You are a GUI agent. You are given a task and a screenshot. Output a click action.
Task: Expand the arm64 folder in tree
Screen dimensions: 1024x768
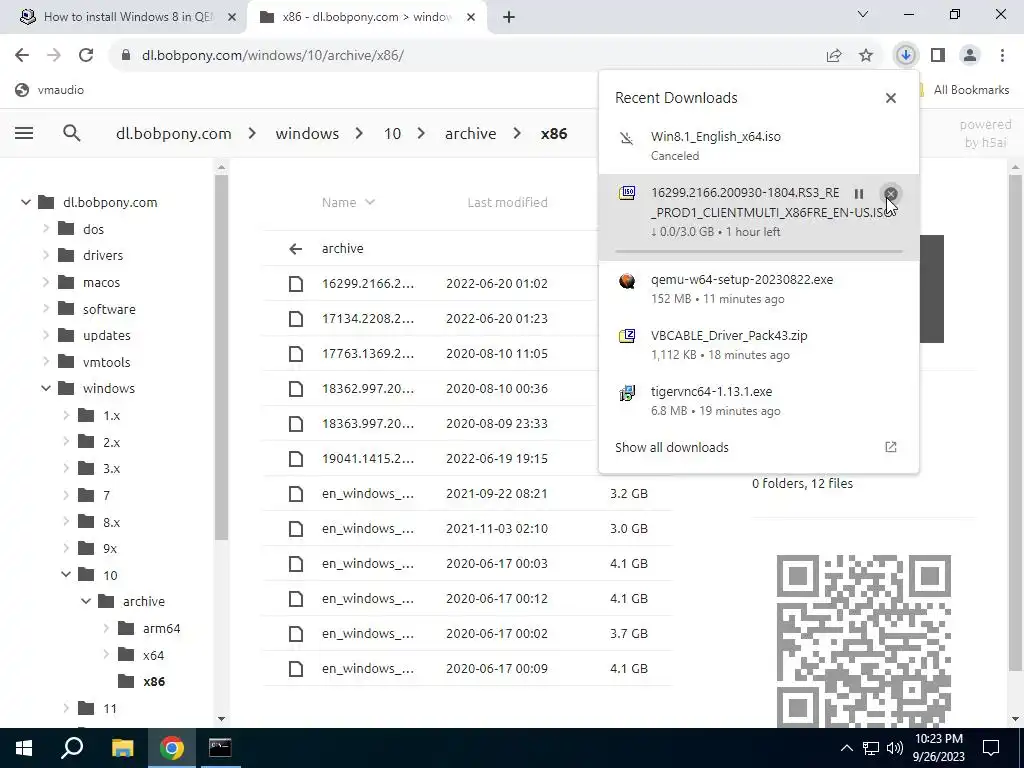pos(106,628)
